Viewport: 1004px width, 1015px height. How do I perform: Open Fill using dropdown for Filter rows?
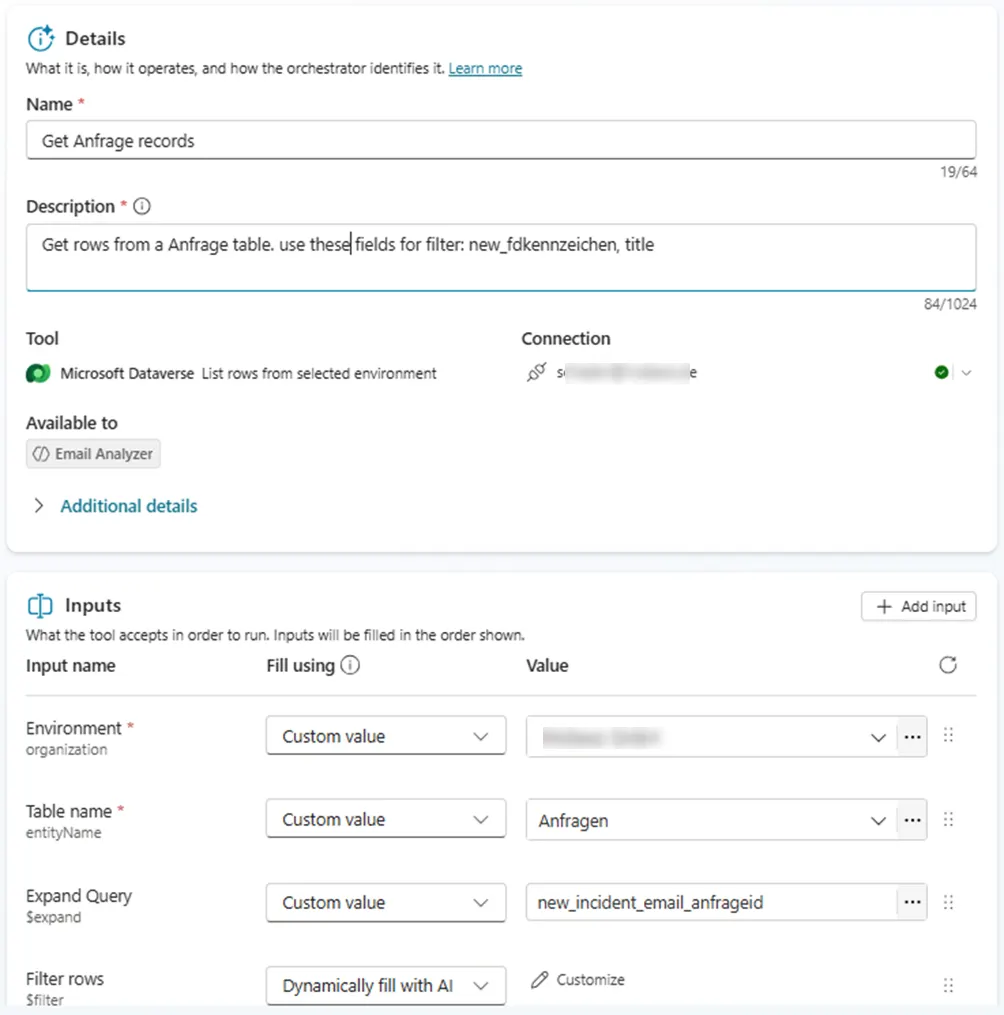pyautogui.click(x=385, y=986)
